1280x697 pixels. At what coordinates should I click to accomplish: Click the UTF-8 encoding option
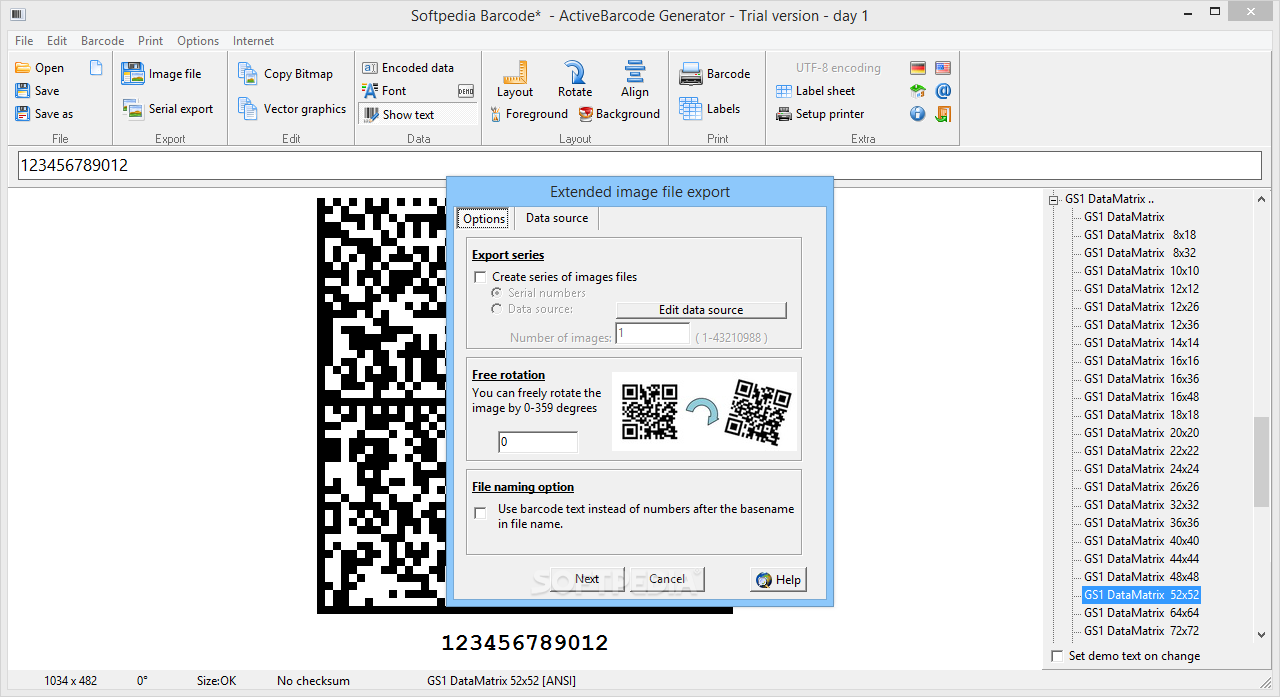coord(838,68)
